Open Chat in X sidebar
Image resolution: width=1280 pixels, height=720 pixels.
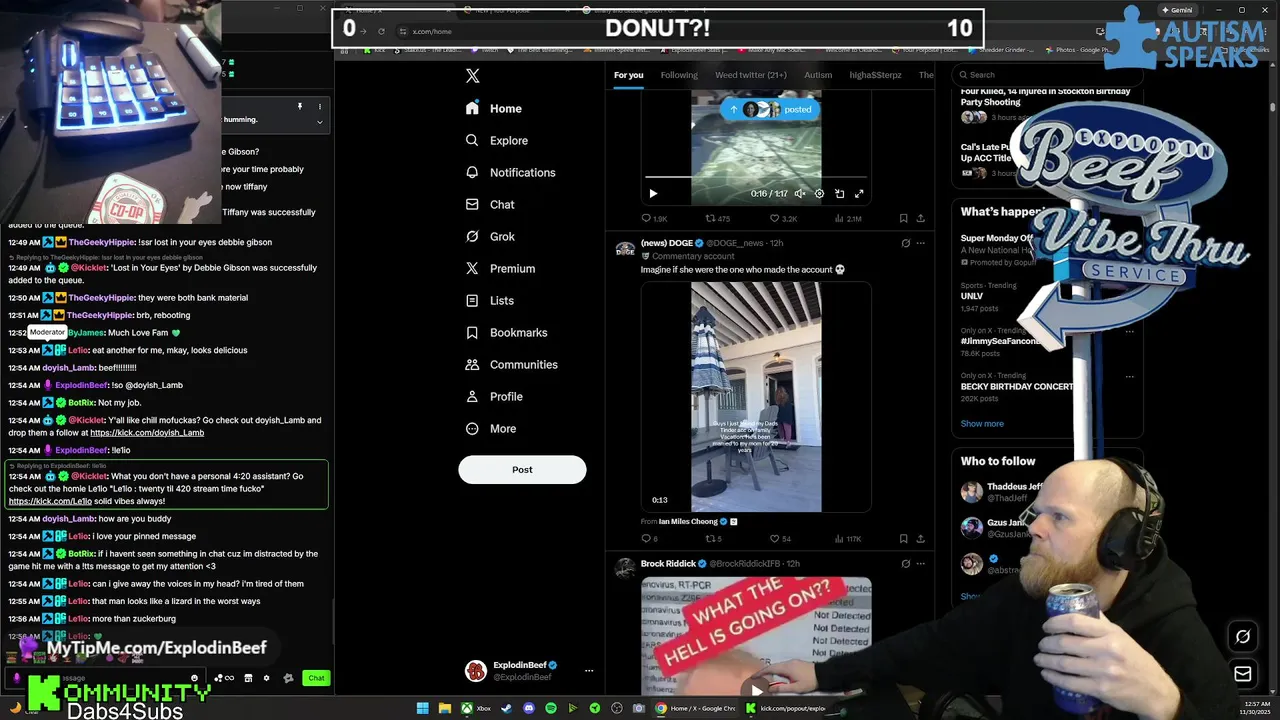tap(490, 204)
